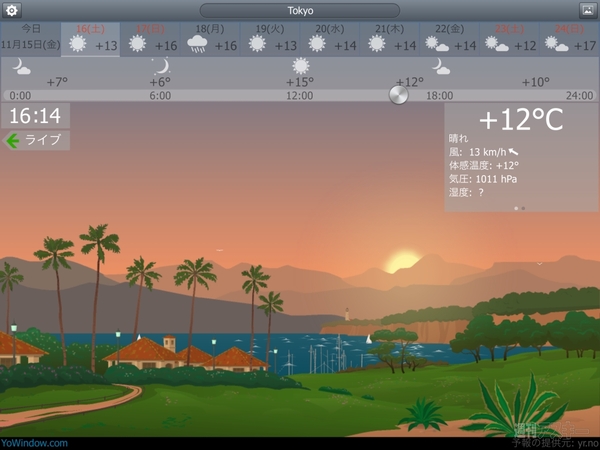The image size is (600, 450).
Task: Open the Tokyo location selector bar
Action: (x=300, y=11)
